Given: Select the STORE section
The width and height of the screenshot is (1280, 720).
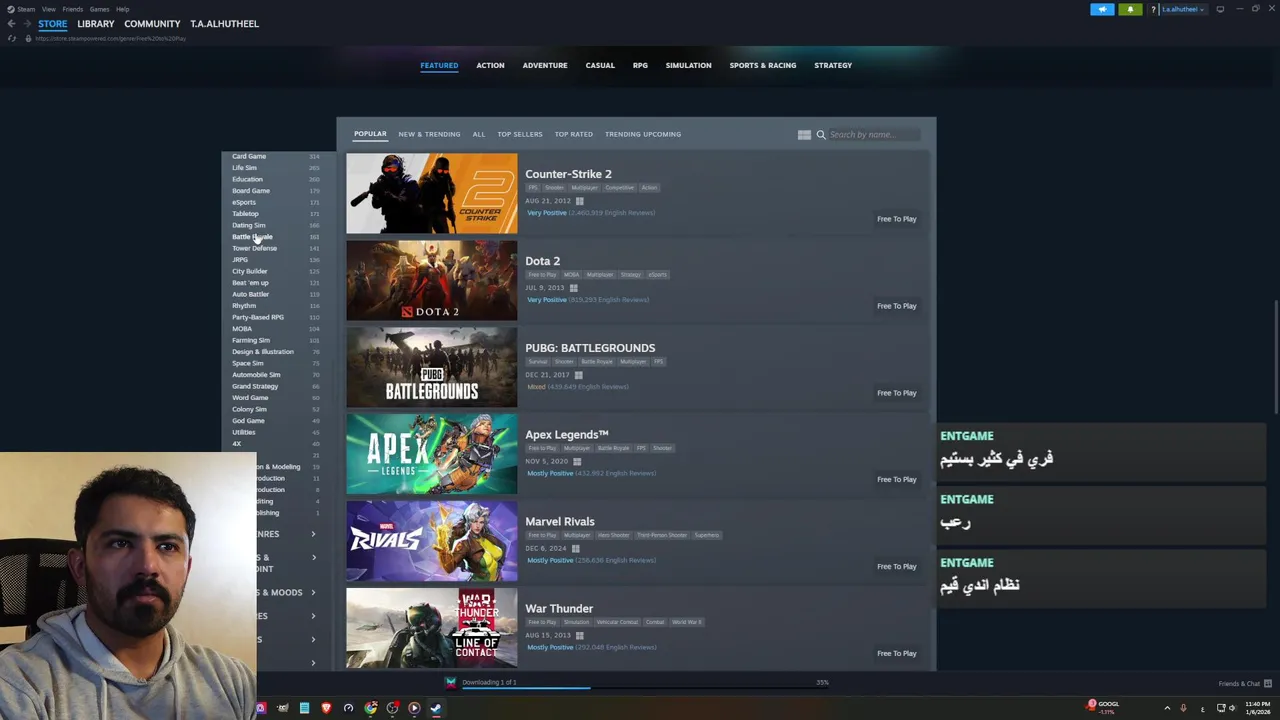Looking at the screenshot, I should click(x=53, y=24).
